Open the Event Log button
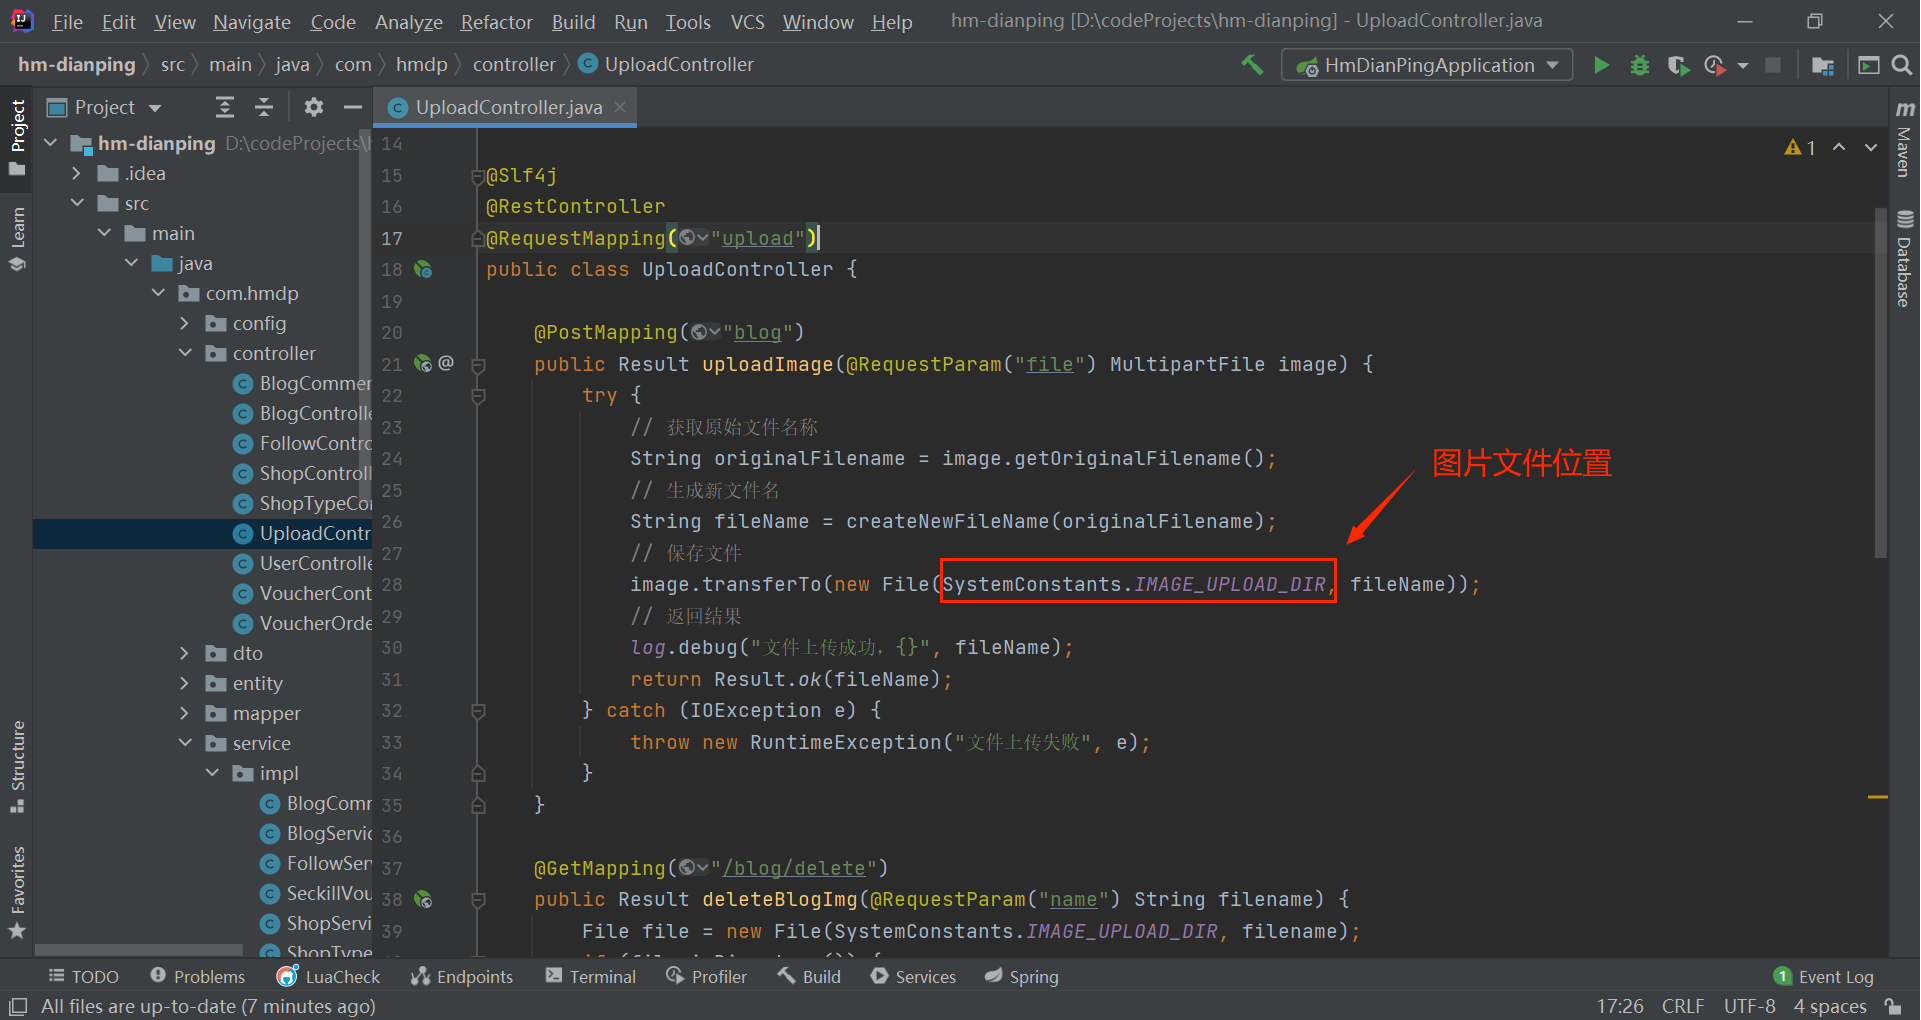Image resolution: width=1921 pixels, height=1020 pixels. tap(1824, 976)
